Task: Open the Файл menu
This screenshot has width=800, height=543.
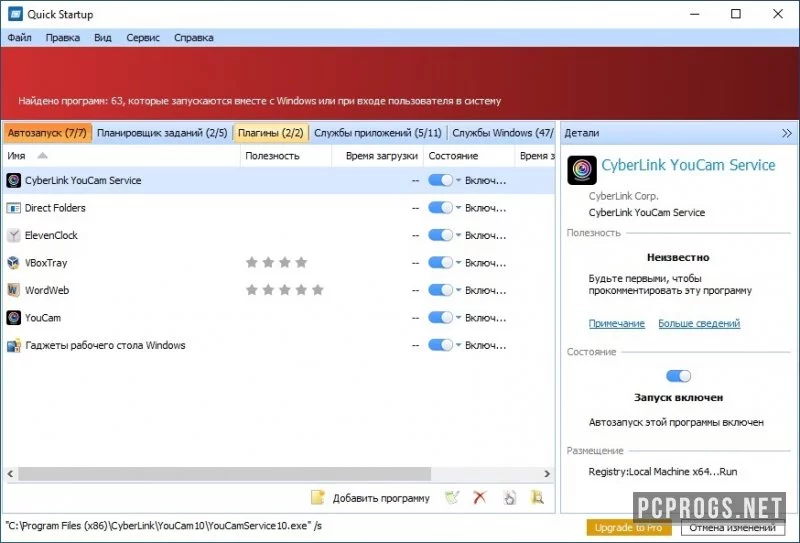Action: (19, 38)
